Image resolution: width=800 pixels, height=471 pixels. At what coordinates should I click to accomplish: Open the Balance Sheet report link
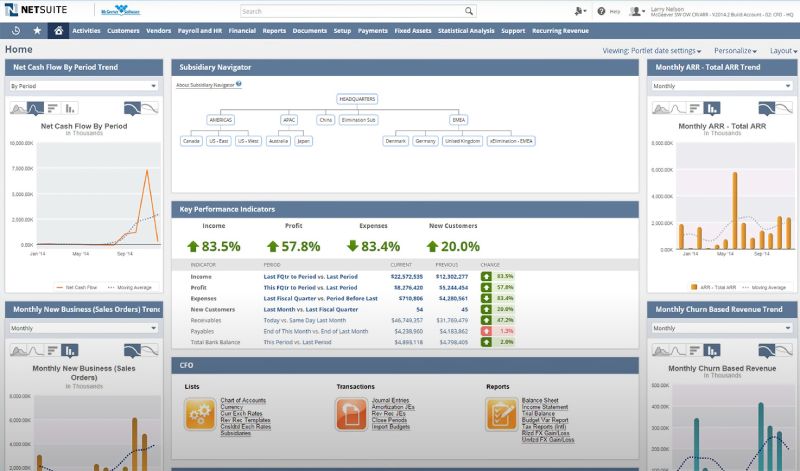[x=540, y=401]
